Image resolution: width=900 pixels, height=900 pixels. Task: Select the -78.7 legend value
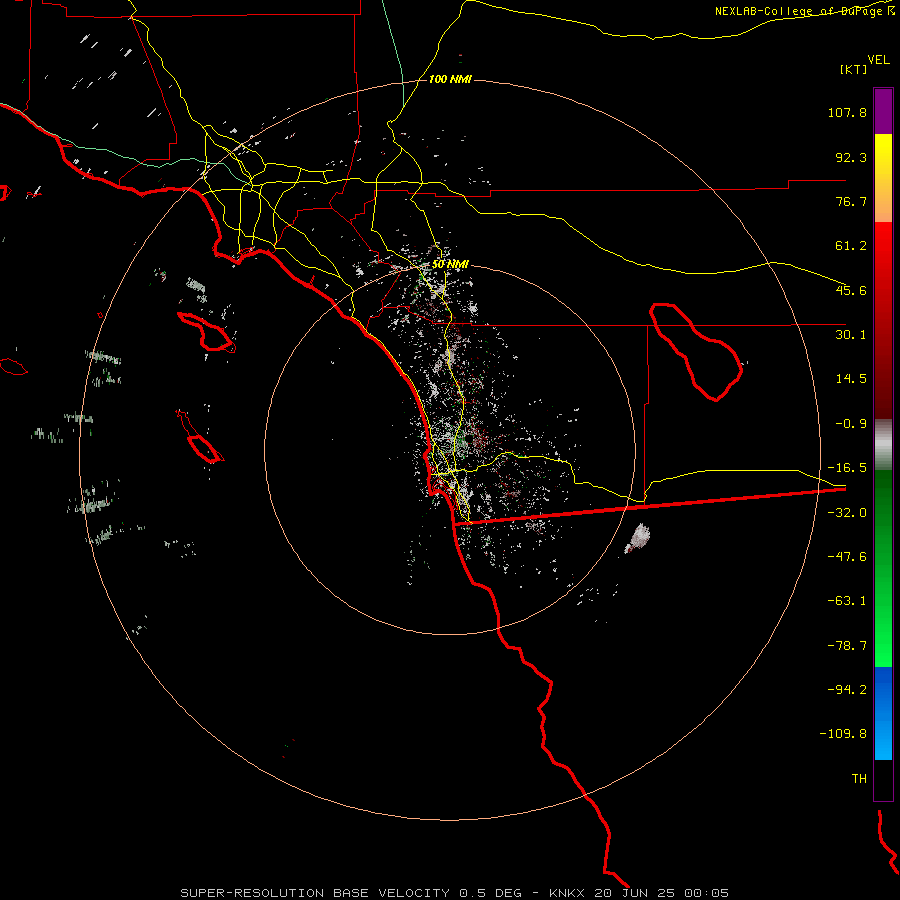tap(847, 646)
